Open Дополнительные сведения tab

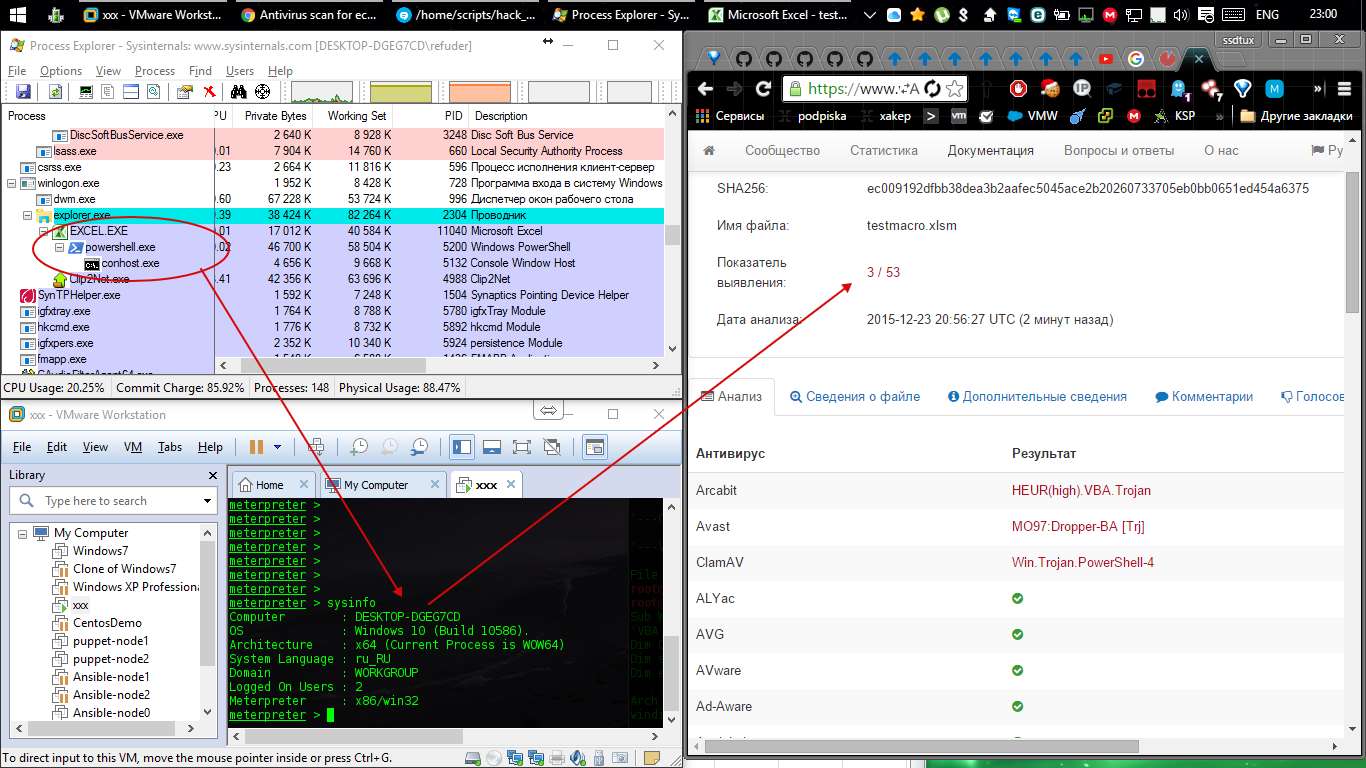[x=1037, y=396]
